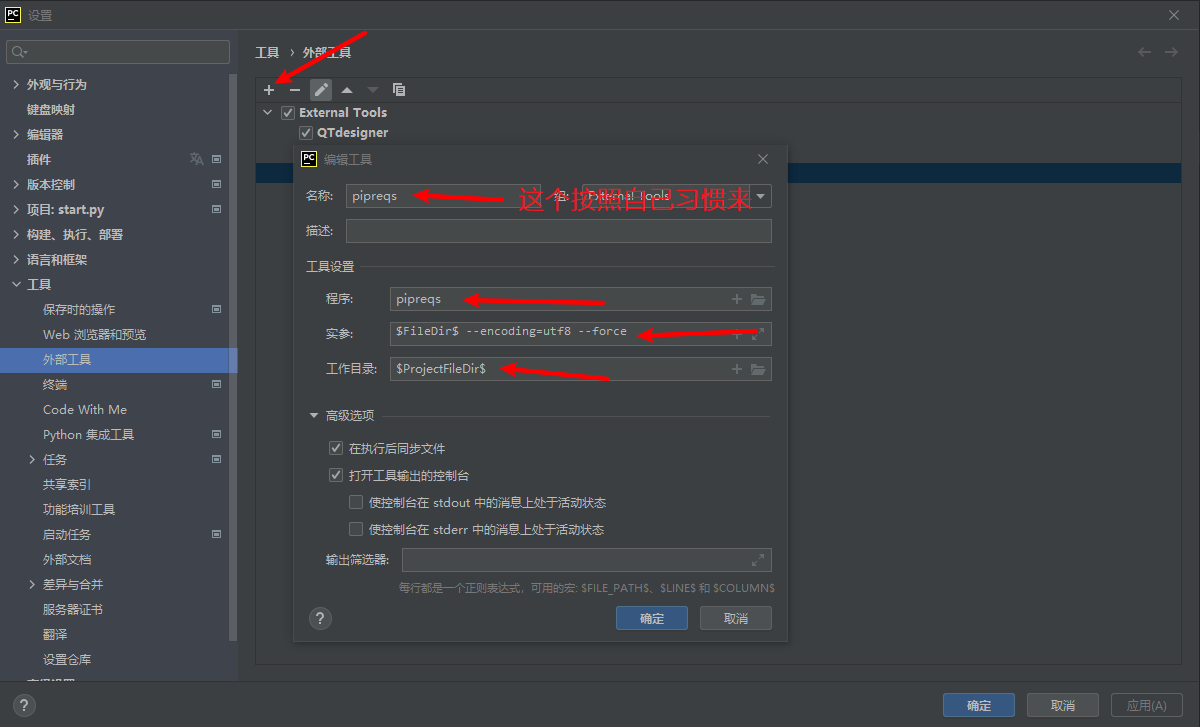Click the insert macro (+) icon in 实参 field
Viewport: 1200px width, 727px height.
[735, 333]
